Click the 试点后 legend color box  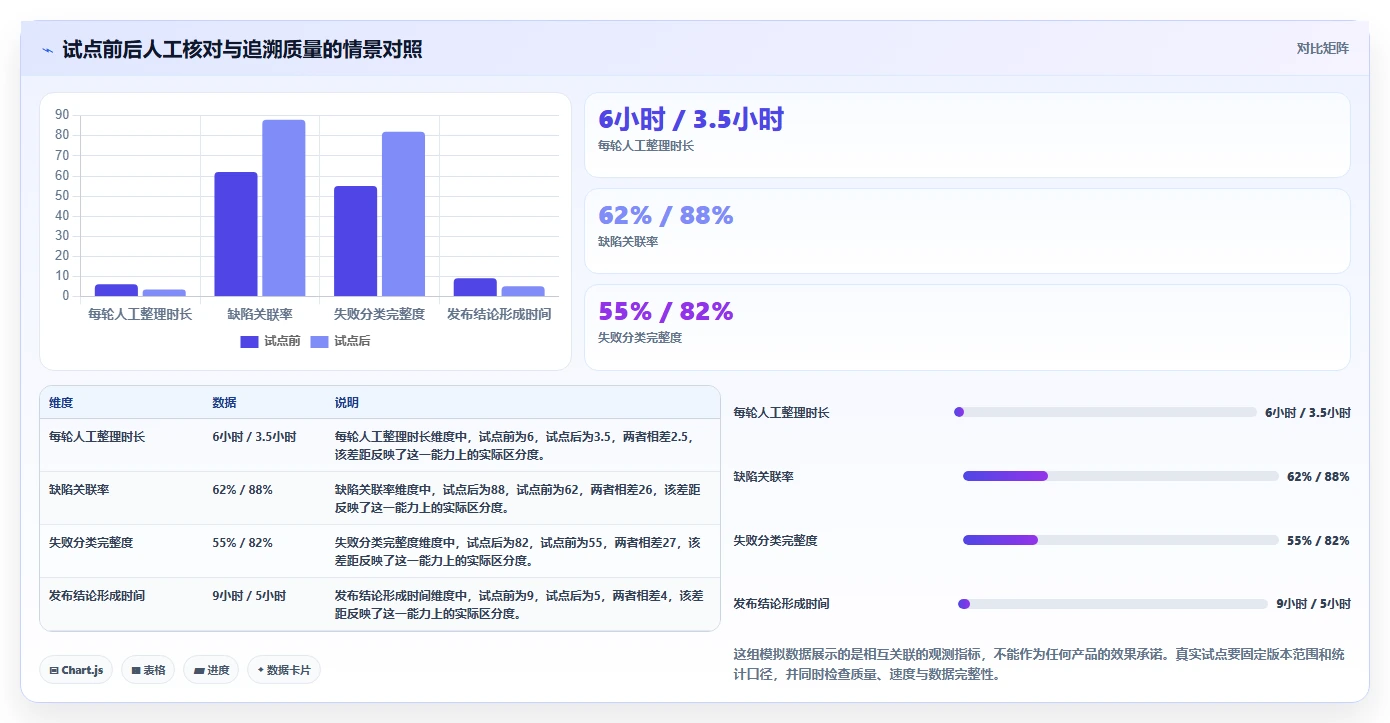click(320, 342)
